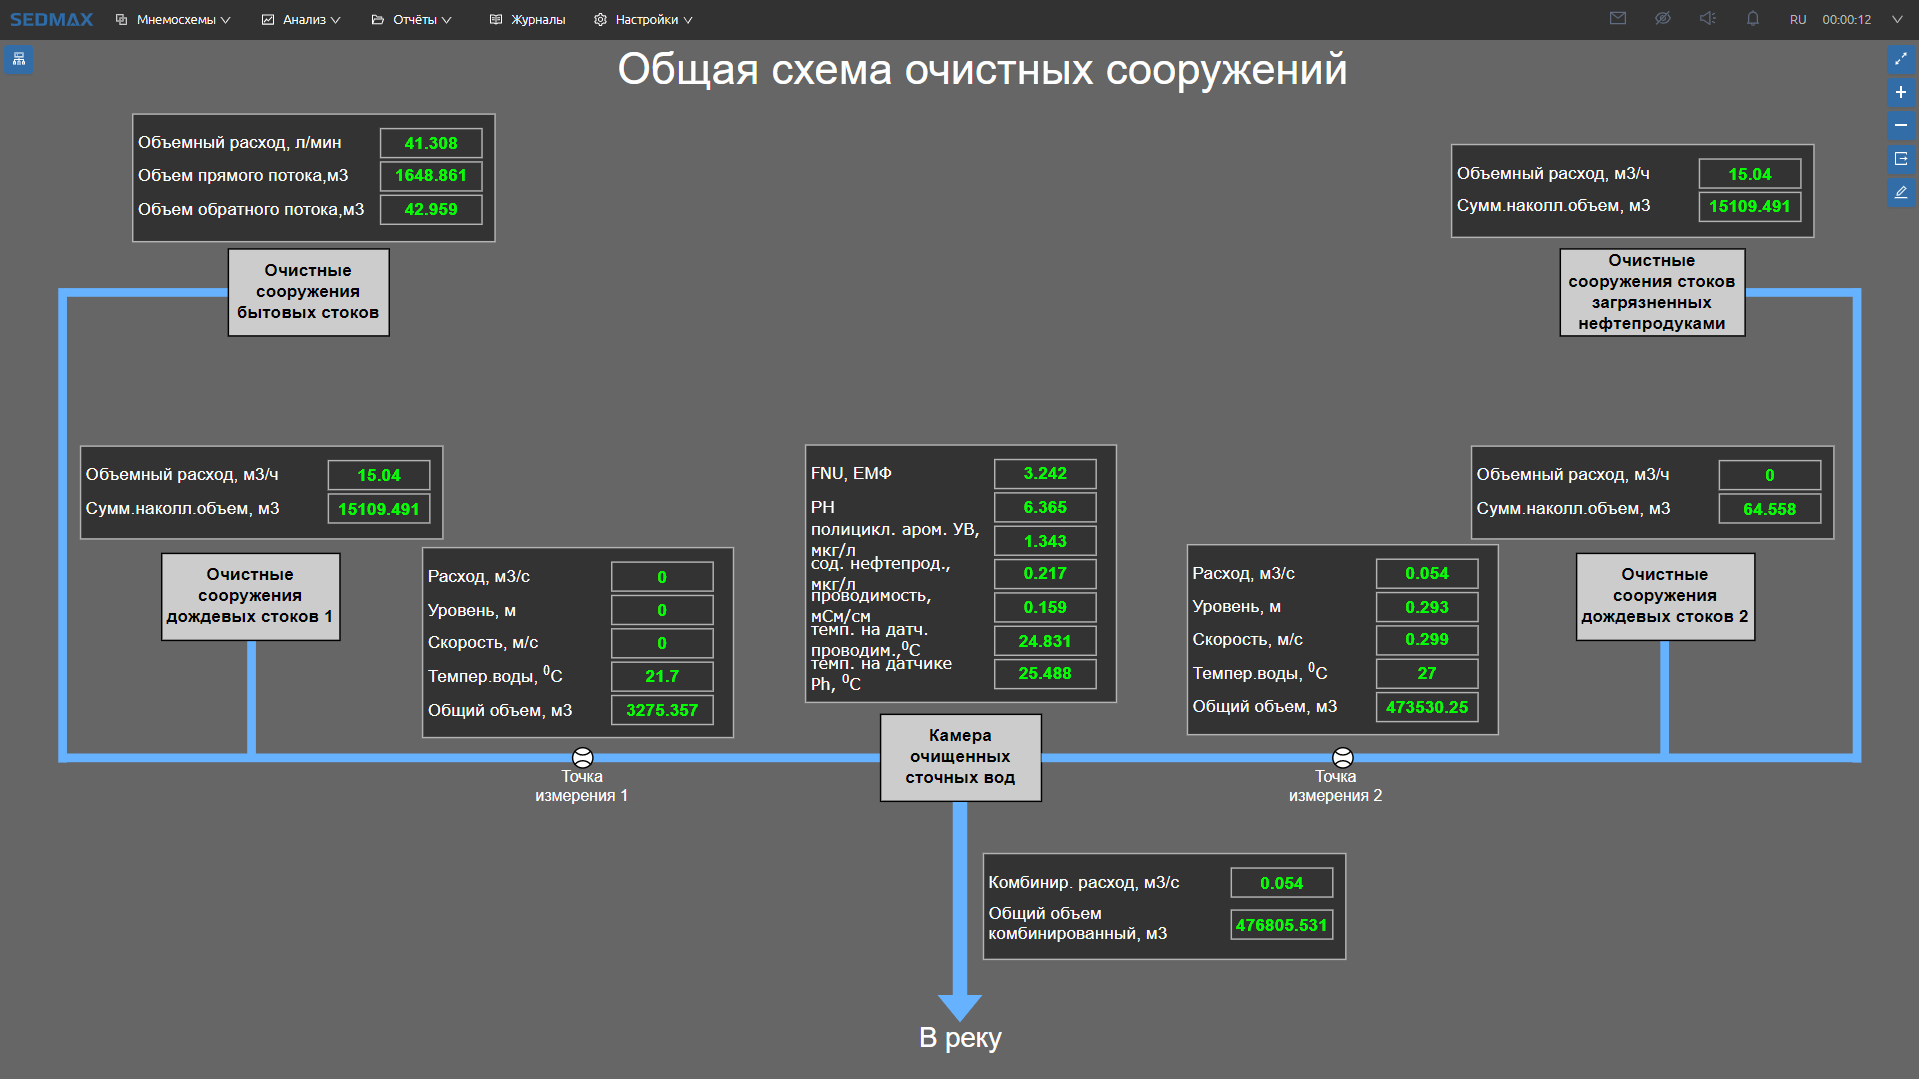This screenshot has width=1919, height=1079.
Task: Zoom in on the scheme with plus icon
Action: click(1901, 92)
